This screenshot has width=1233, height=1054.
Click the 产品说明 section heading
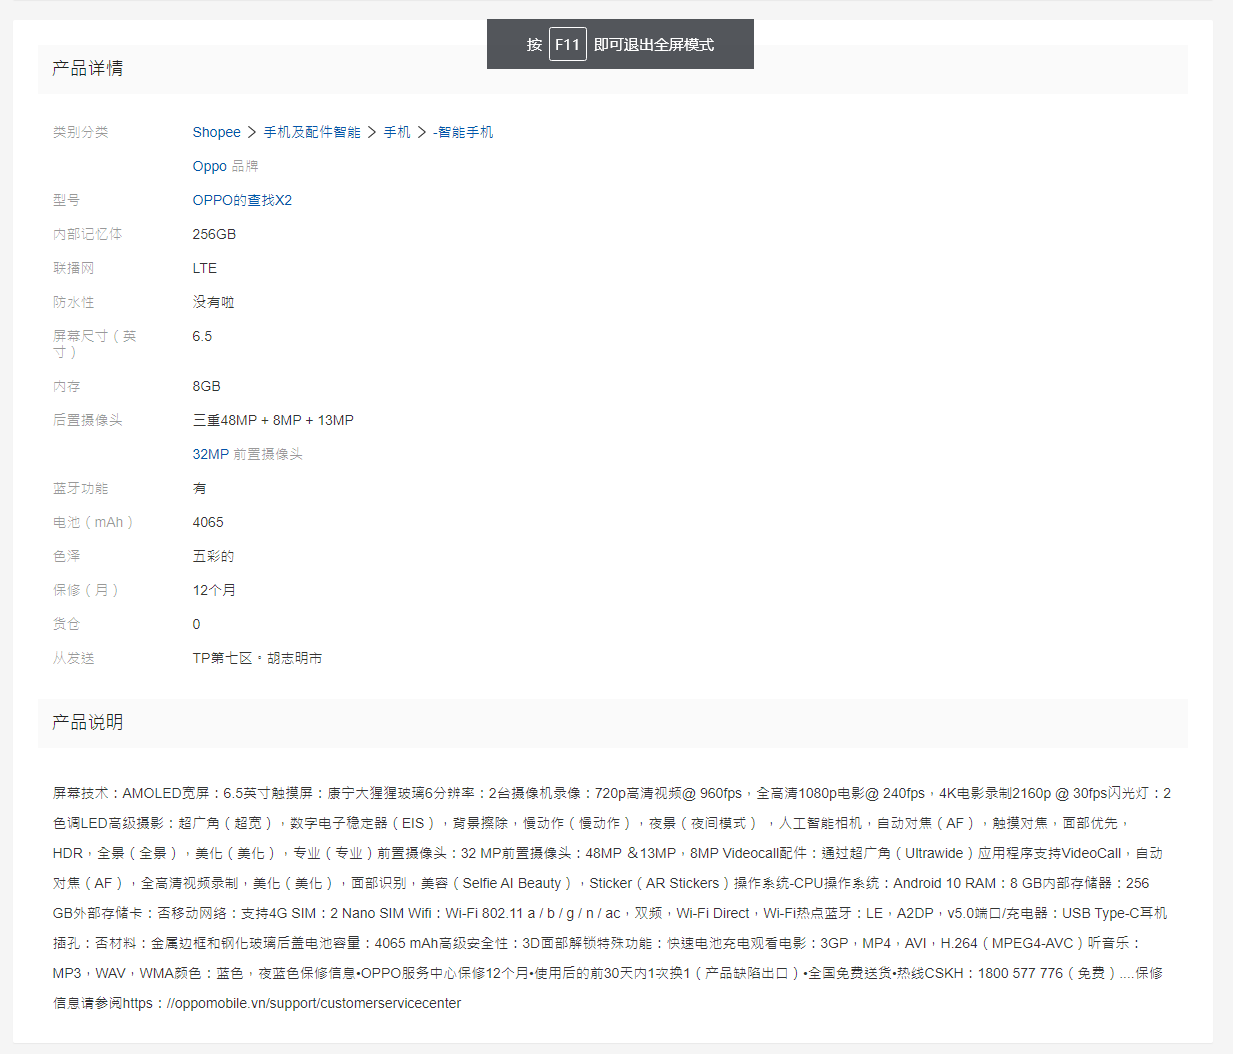click(88, 722)
